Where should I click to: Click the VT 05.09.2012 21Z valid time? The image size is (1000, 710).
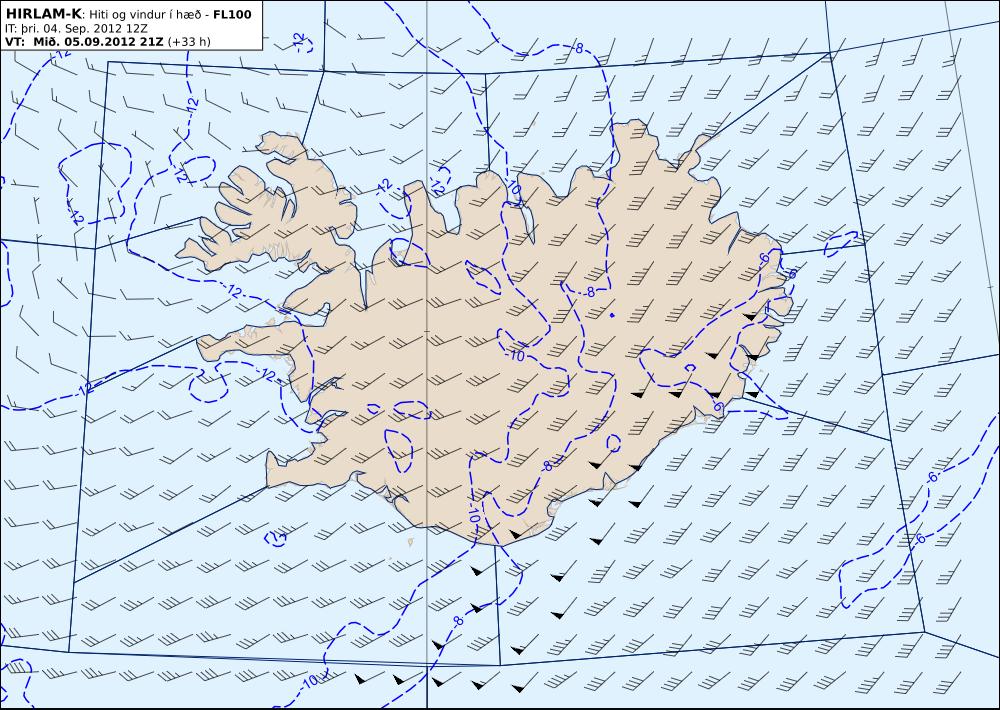[x=84, y=41]
